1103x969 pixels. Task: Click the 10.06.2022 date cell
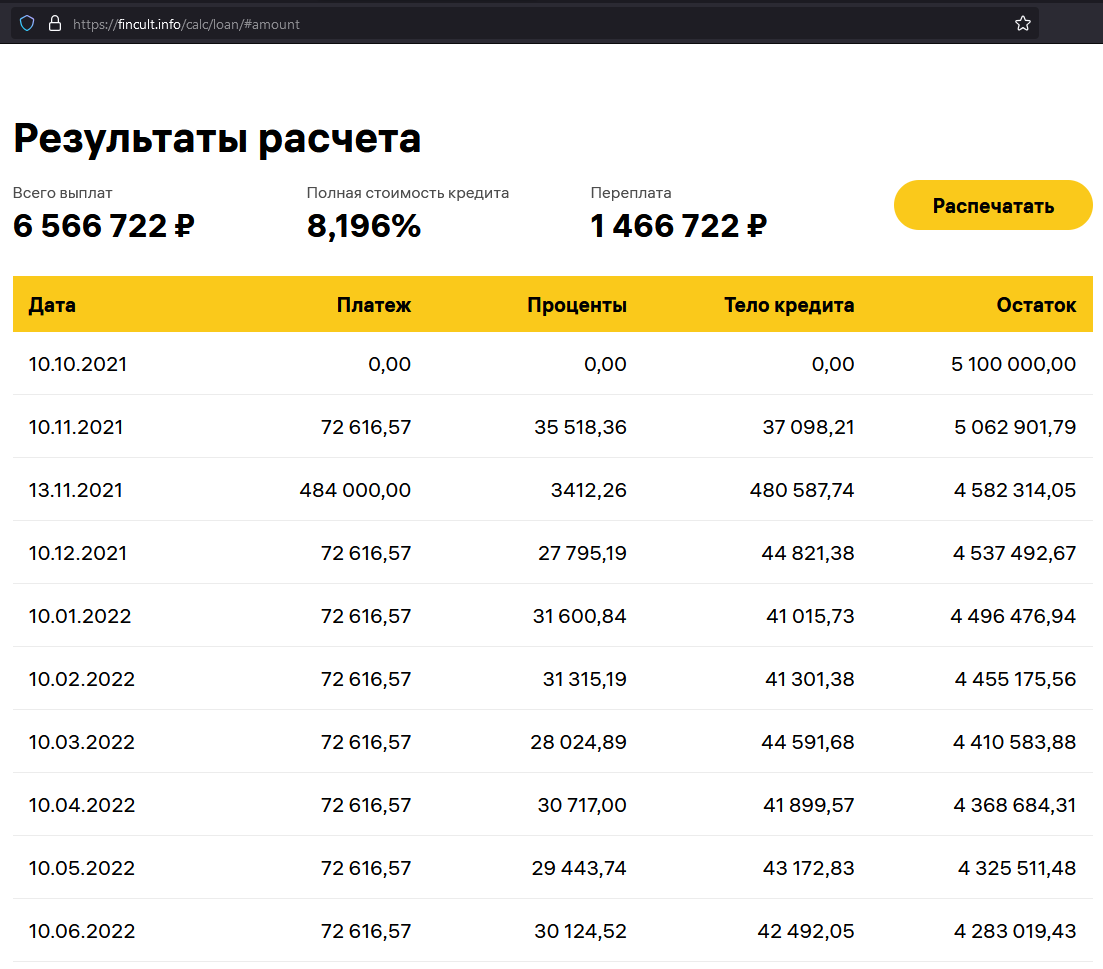click(x=82, y=930)
